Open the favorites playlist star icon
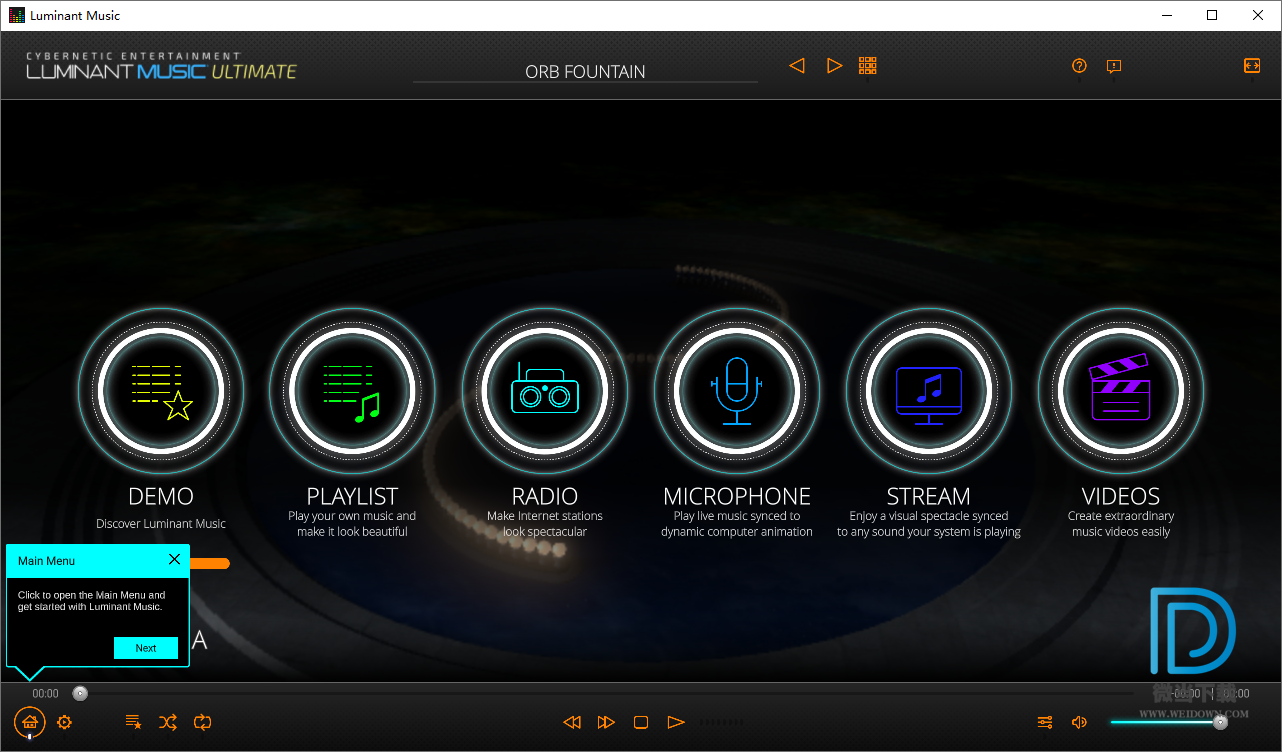This screenshot has height=752, width=1282. 133,722
